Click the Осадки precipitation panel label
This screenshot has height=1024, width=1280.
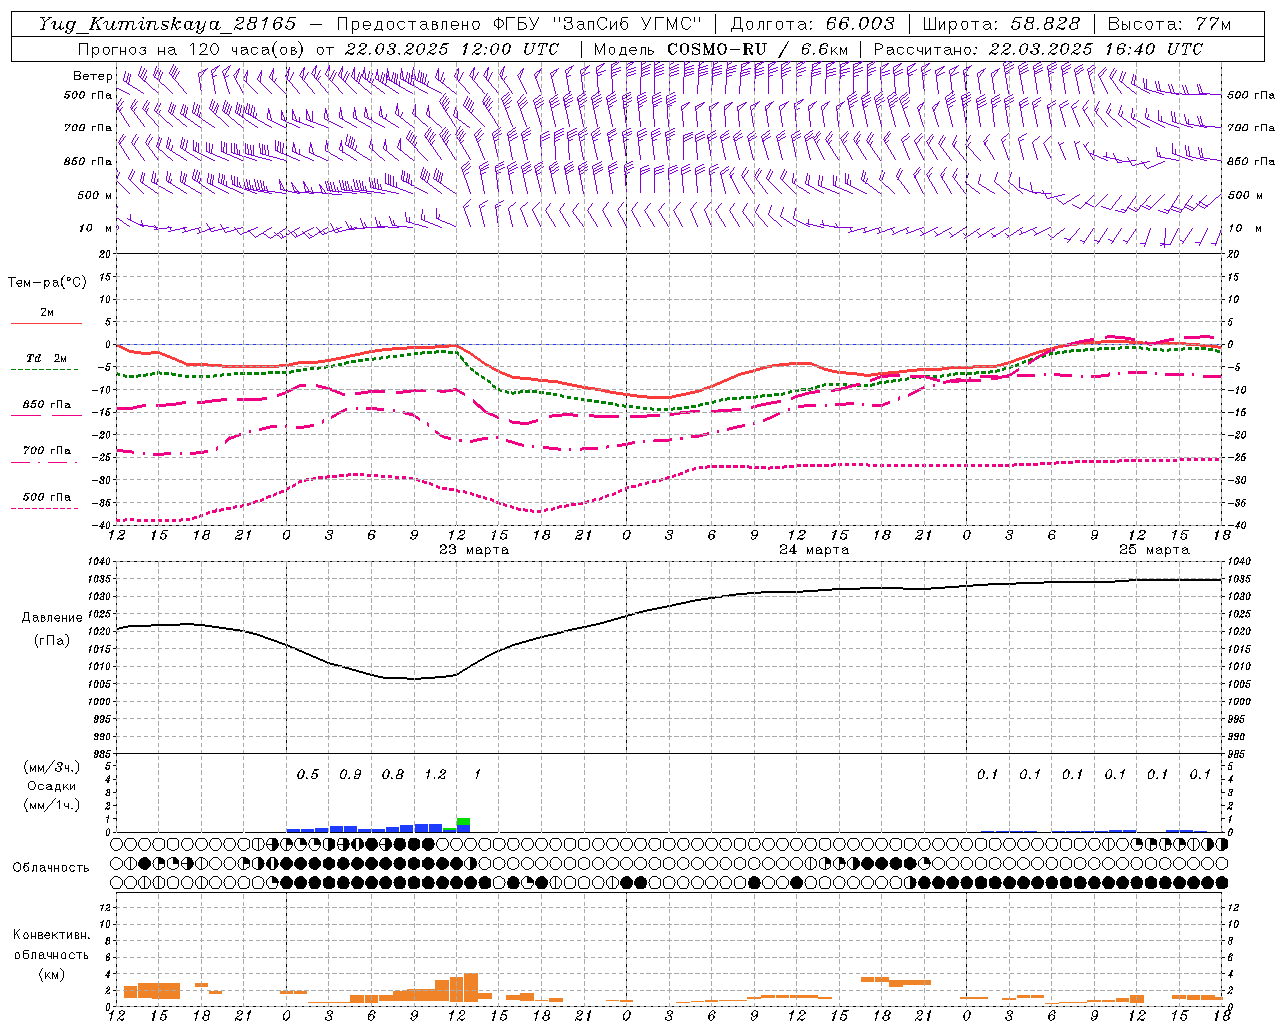click(51, 786)
